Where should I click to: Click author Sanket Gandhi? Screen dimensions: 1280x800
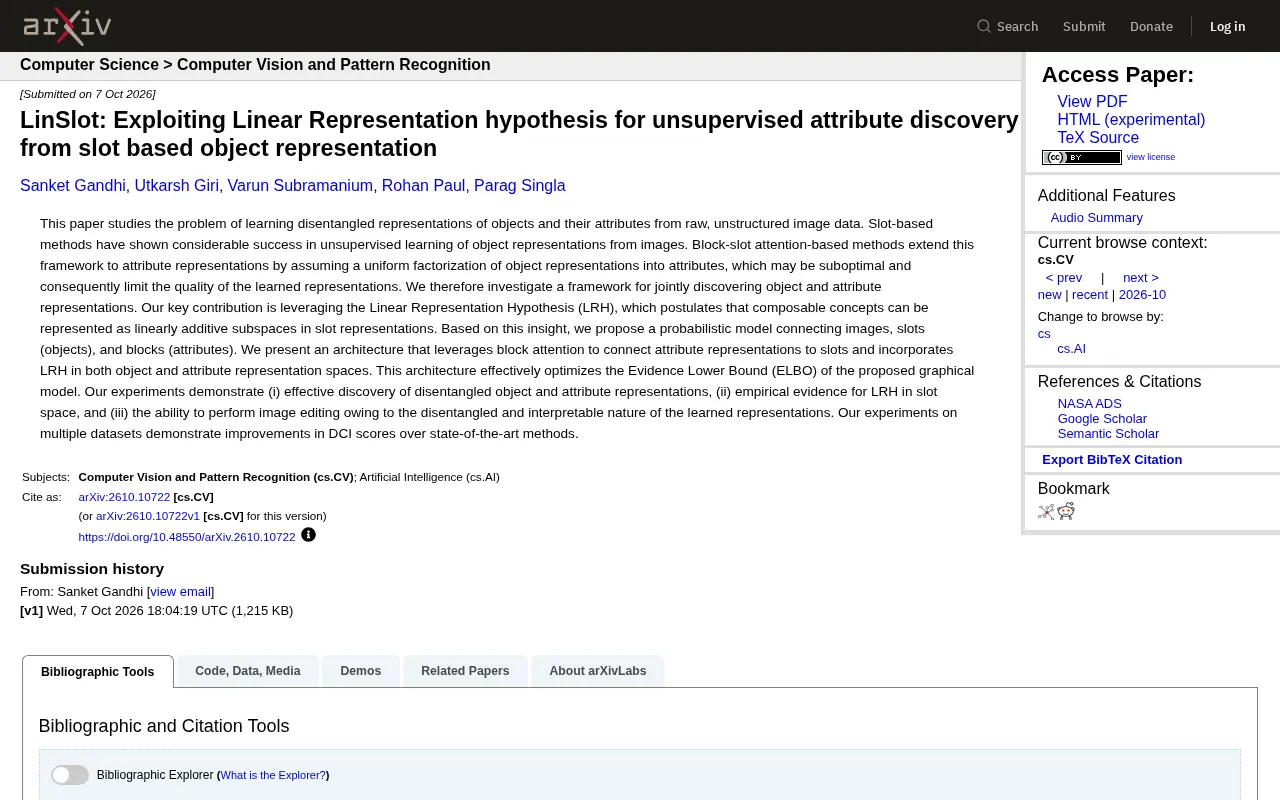point(73,186)
